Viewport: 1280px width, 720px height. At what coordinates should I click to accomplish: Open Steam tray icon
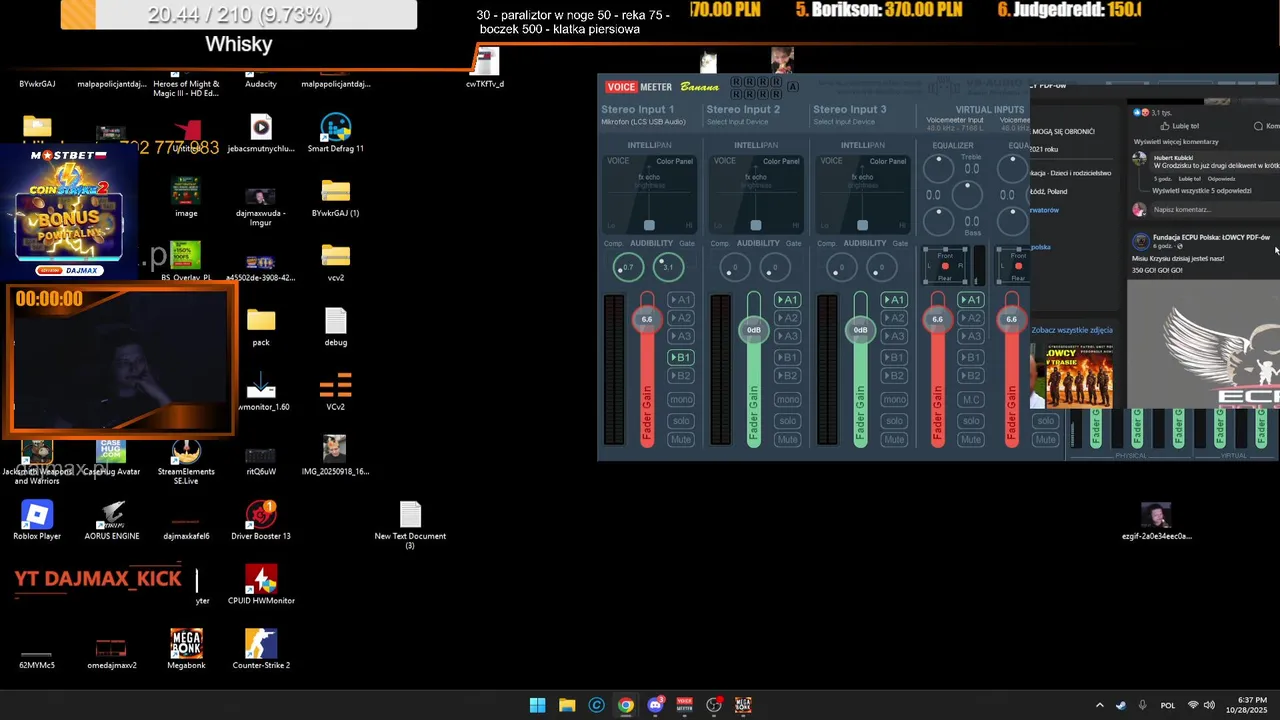[x=1121, y=705]
